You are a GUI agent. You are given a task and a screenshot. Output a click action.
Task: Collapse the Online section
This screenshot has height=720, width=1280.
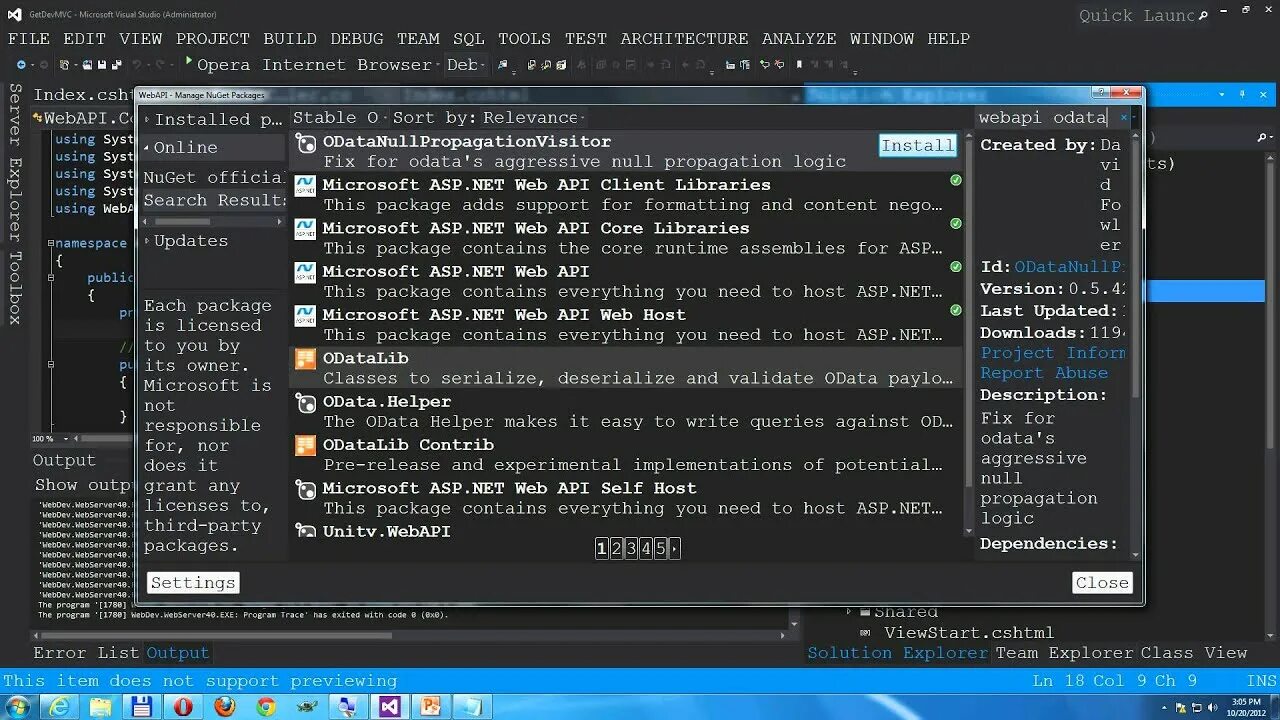pos(147,148)
